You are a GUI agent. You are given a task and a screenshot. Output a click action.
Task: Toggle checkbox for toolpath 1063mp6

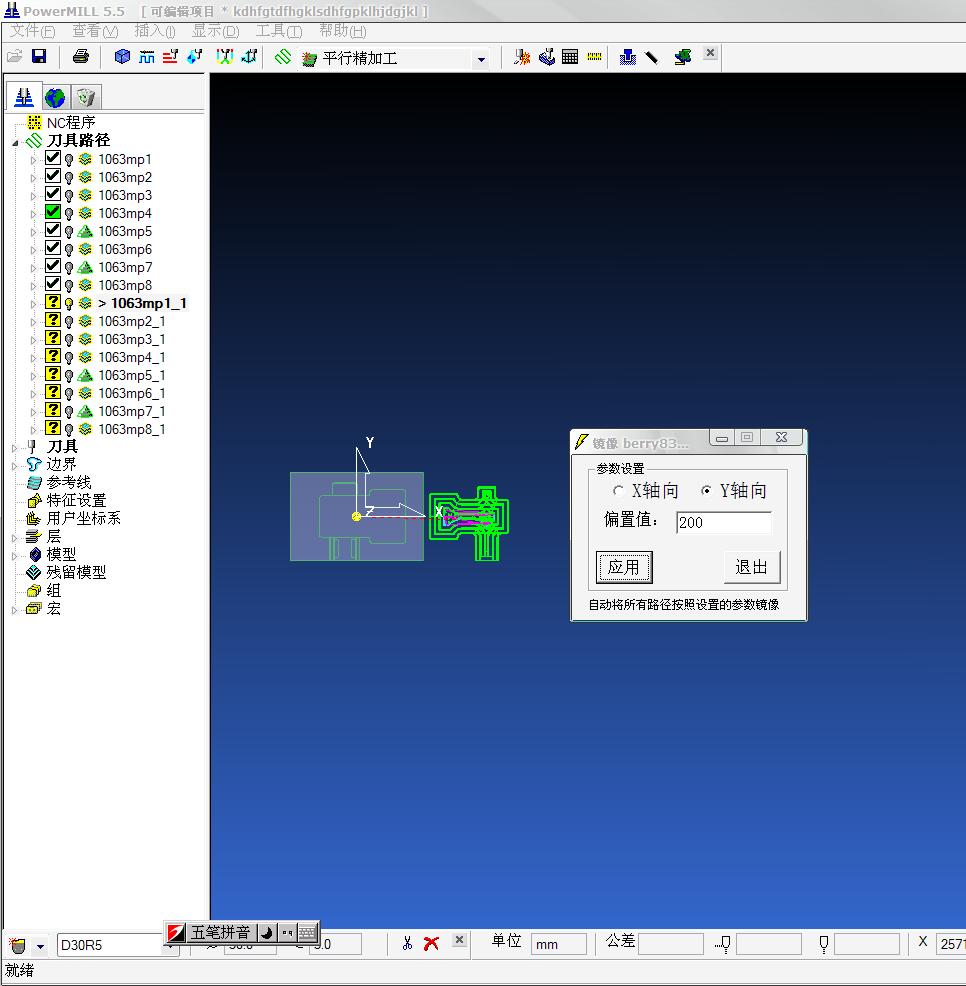[x=53, y=248]
